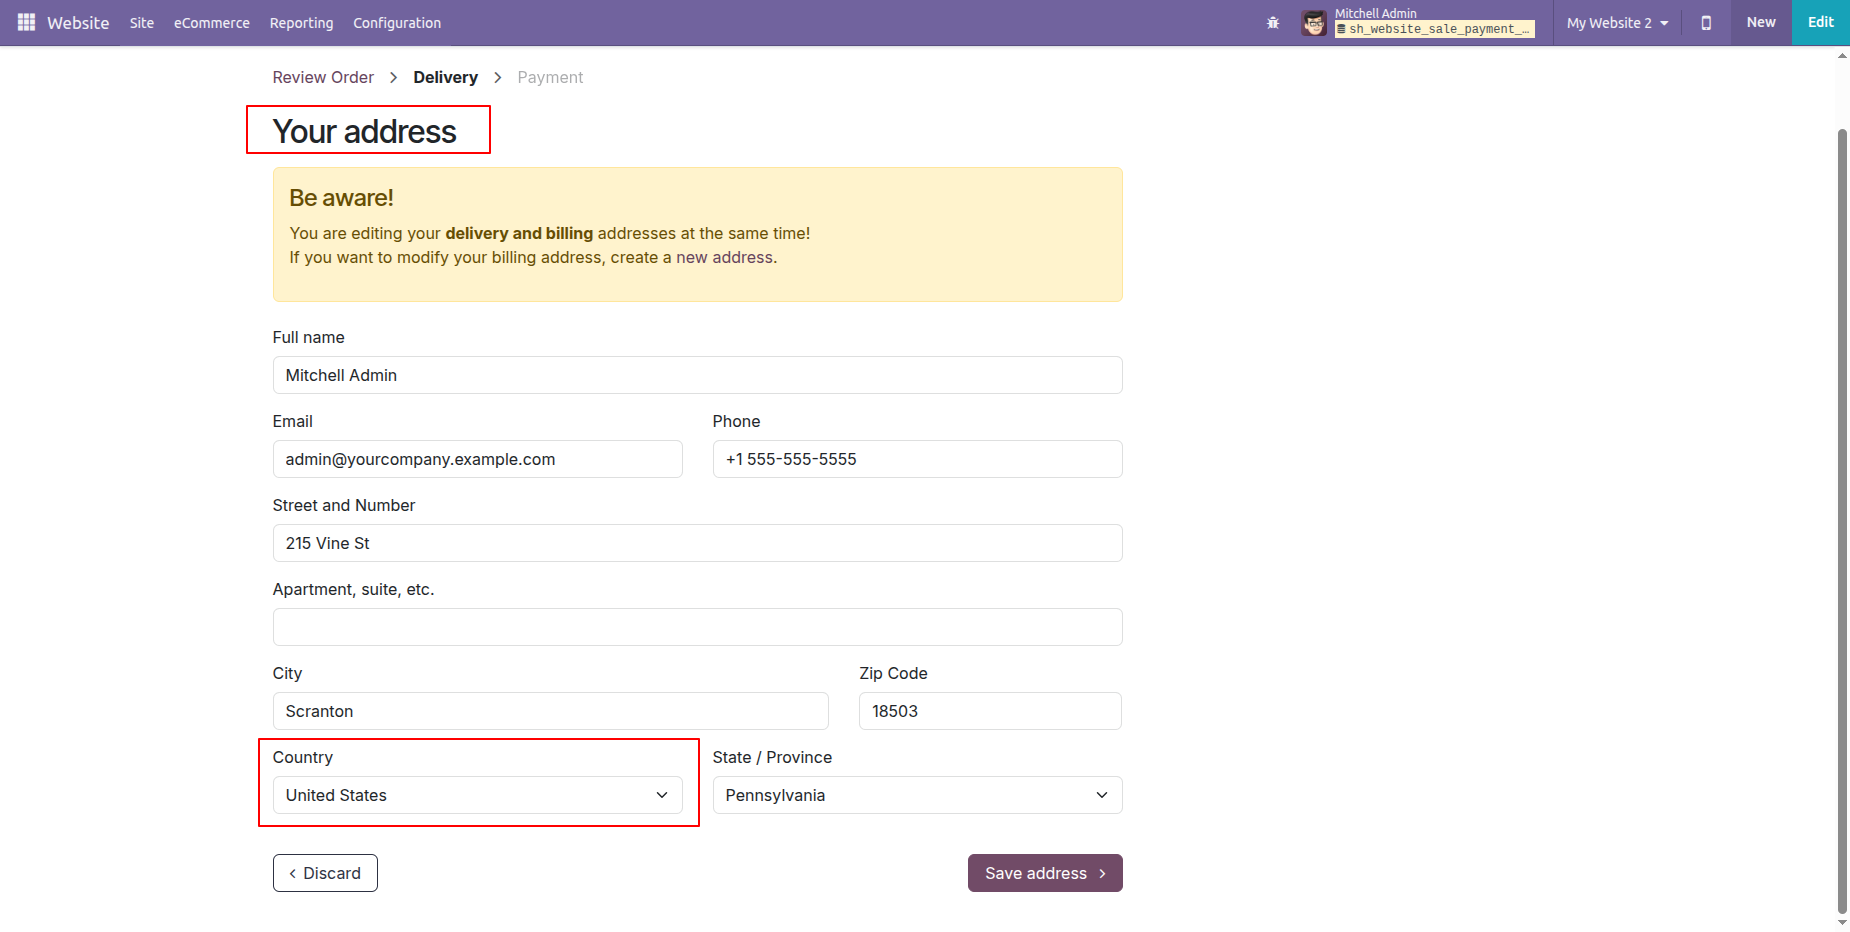Viewport: 1850px width, 932px height.
Task: Click the Save address button
Action: tap(1045, 873)
